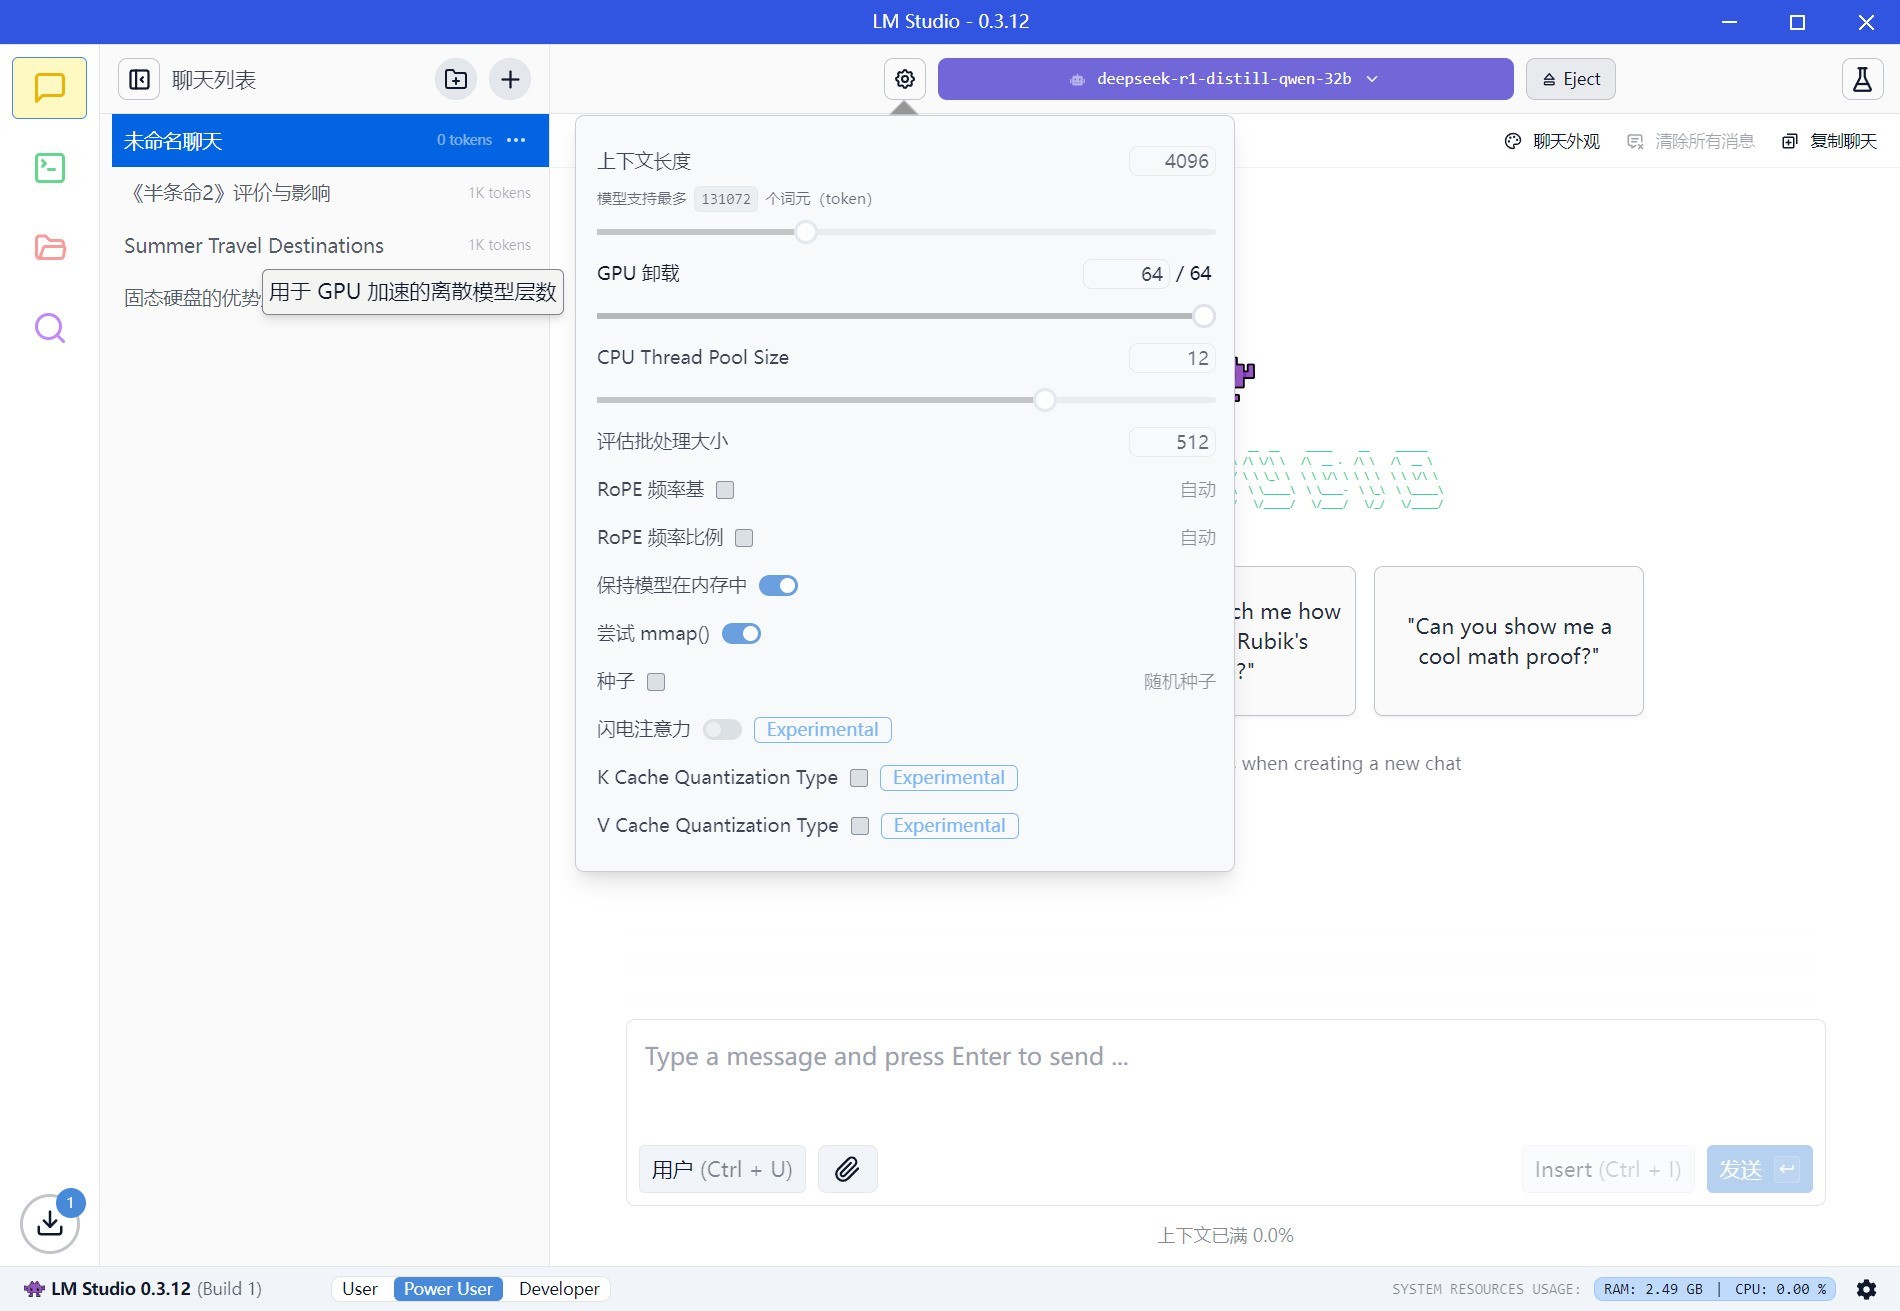Toggle 尝试 mmap() switch
This screenshot has height=1311, width=1900.
(741, 634)
